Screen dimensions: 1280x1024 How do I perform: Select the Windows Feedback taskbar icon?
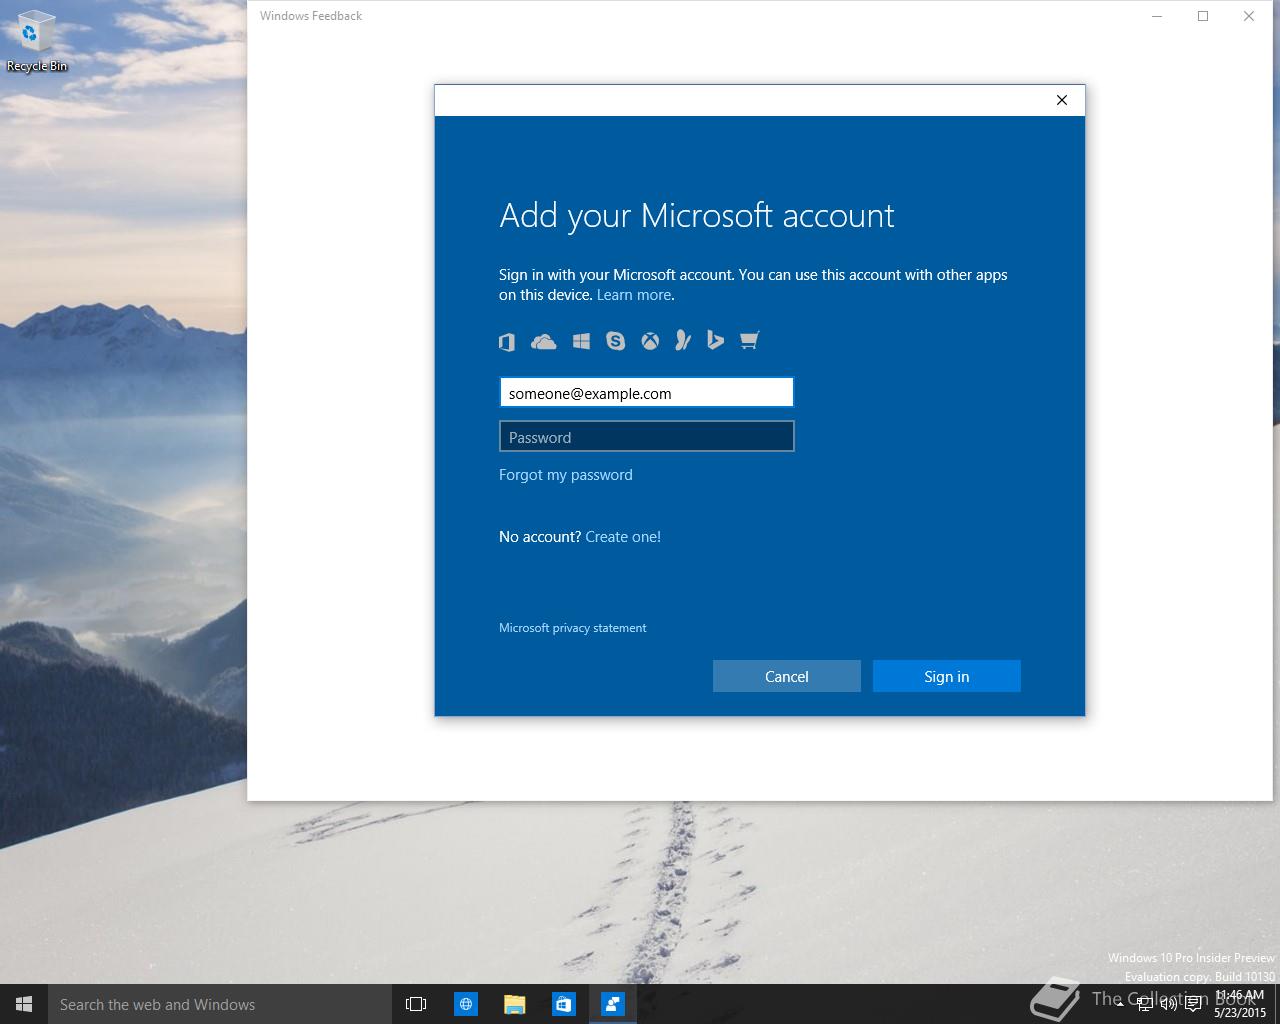tap(612, 1004)
